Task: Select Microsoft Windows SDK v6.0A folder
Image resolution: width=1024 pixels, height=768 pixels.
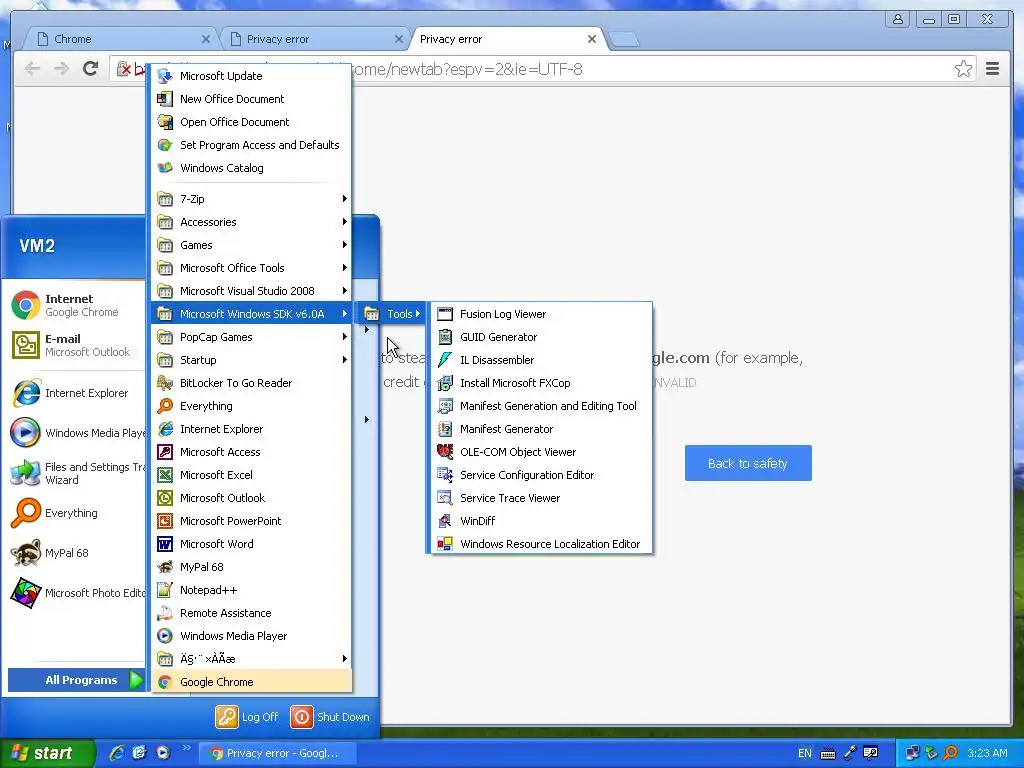Action: click(x=251, y=314)
